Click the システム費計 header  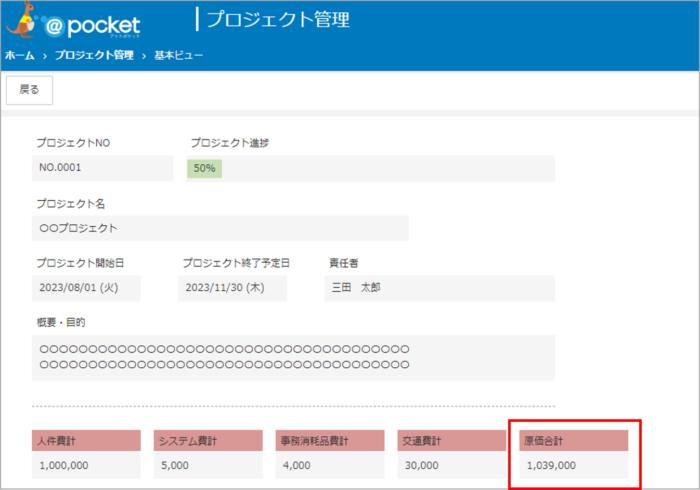point(208,441)
